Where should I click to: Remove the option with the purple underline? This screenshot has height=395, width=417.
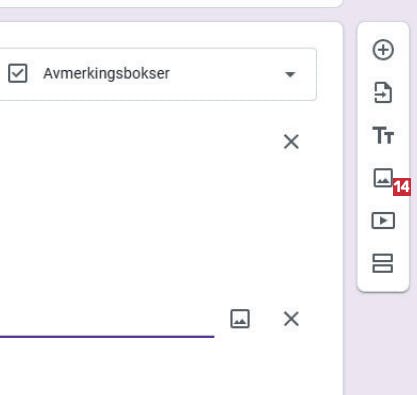(291, 319)
